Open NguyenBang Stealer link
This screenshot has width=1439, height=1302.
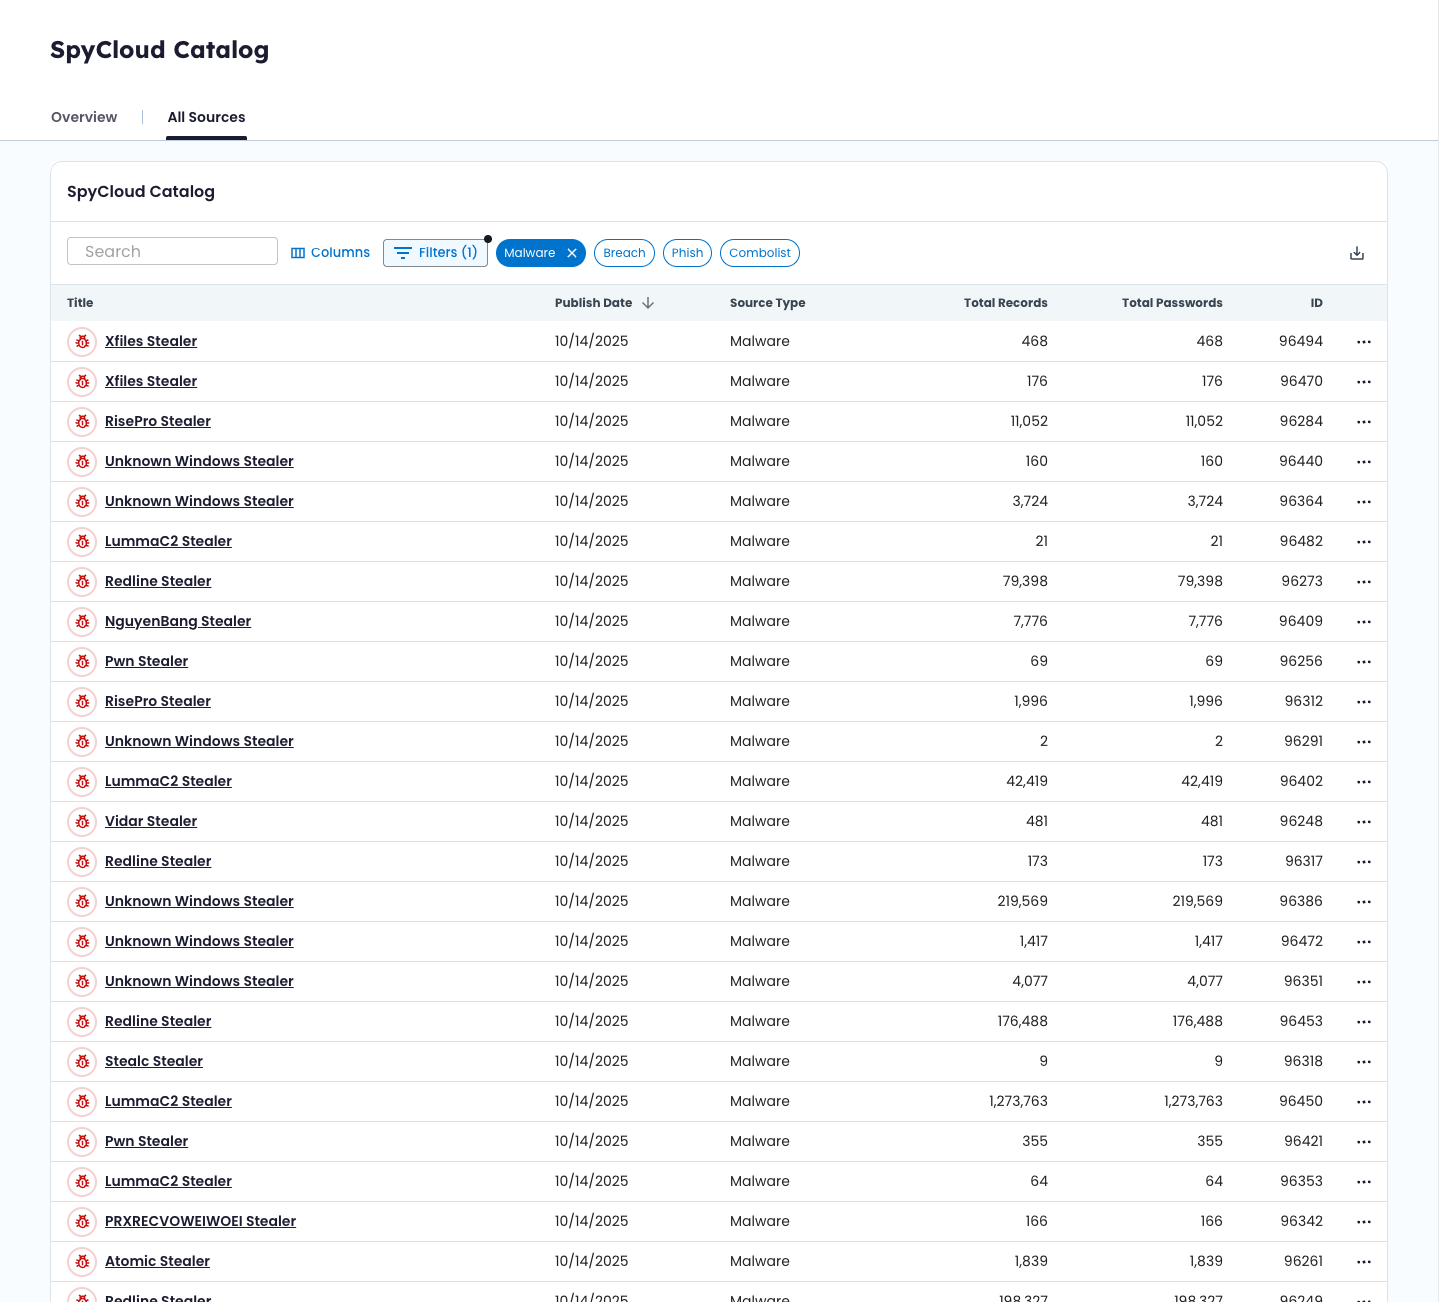pos(178,621)
